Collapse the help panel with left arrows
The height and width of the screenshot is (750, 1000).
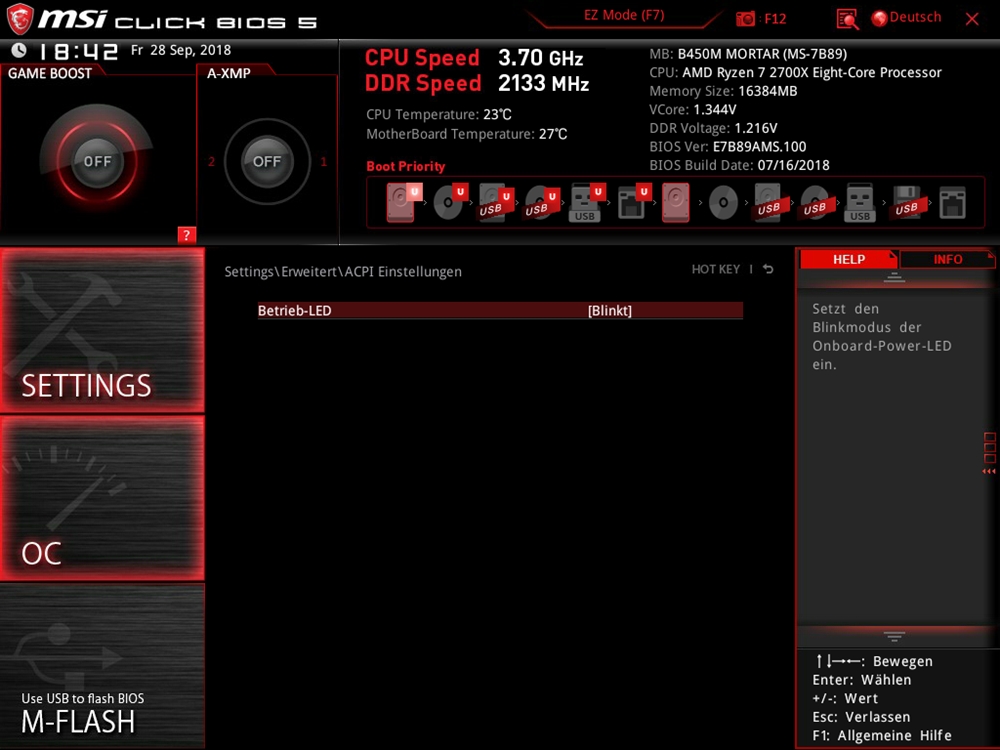[989, 471]
